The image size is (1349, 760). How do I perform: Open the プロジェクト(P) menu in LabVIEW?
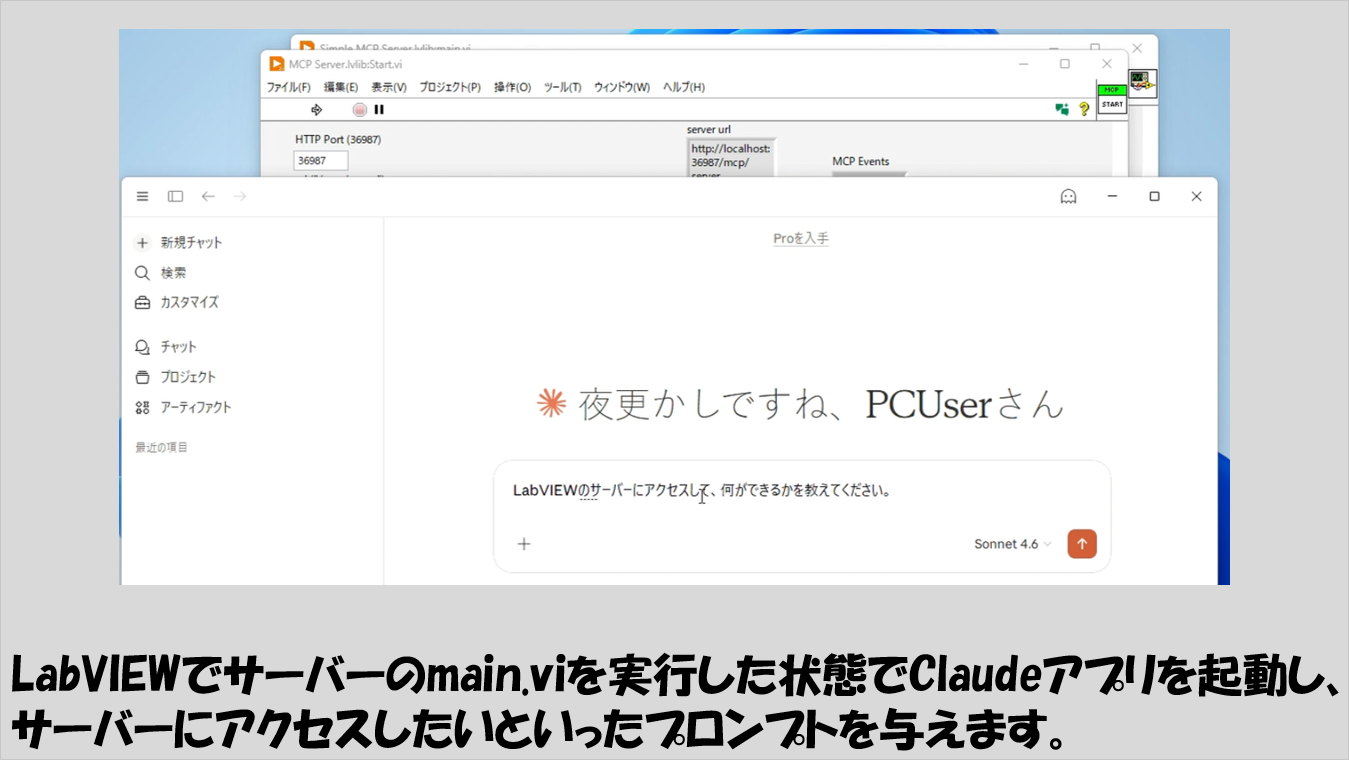[x=450, y=87]
